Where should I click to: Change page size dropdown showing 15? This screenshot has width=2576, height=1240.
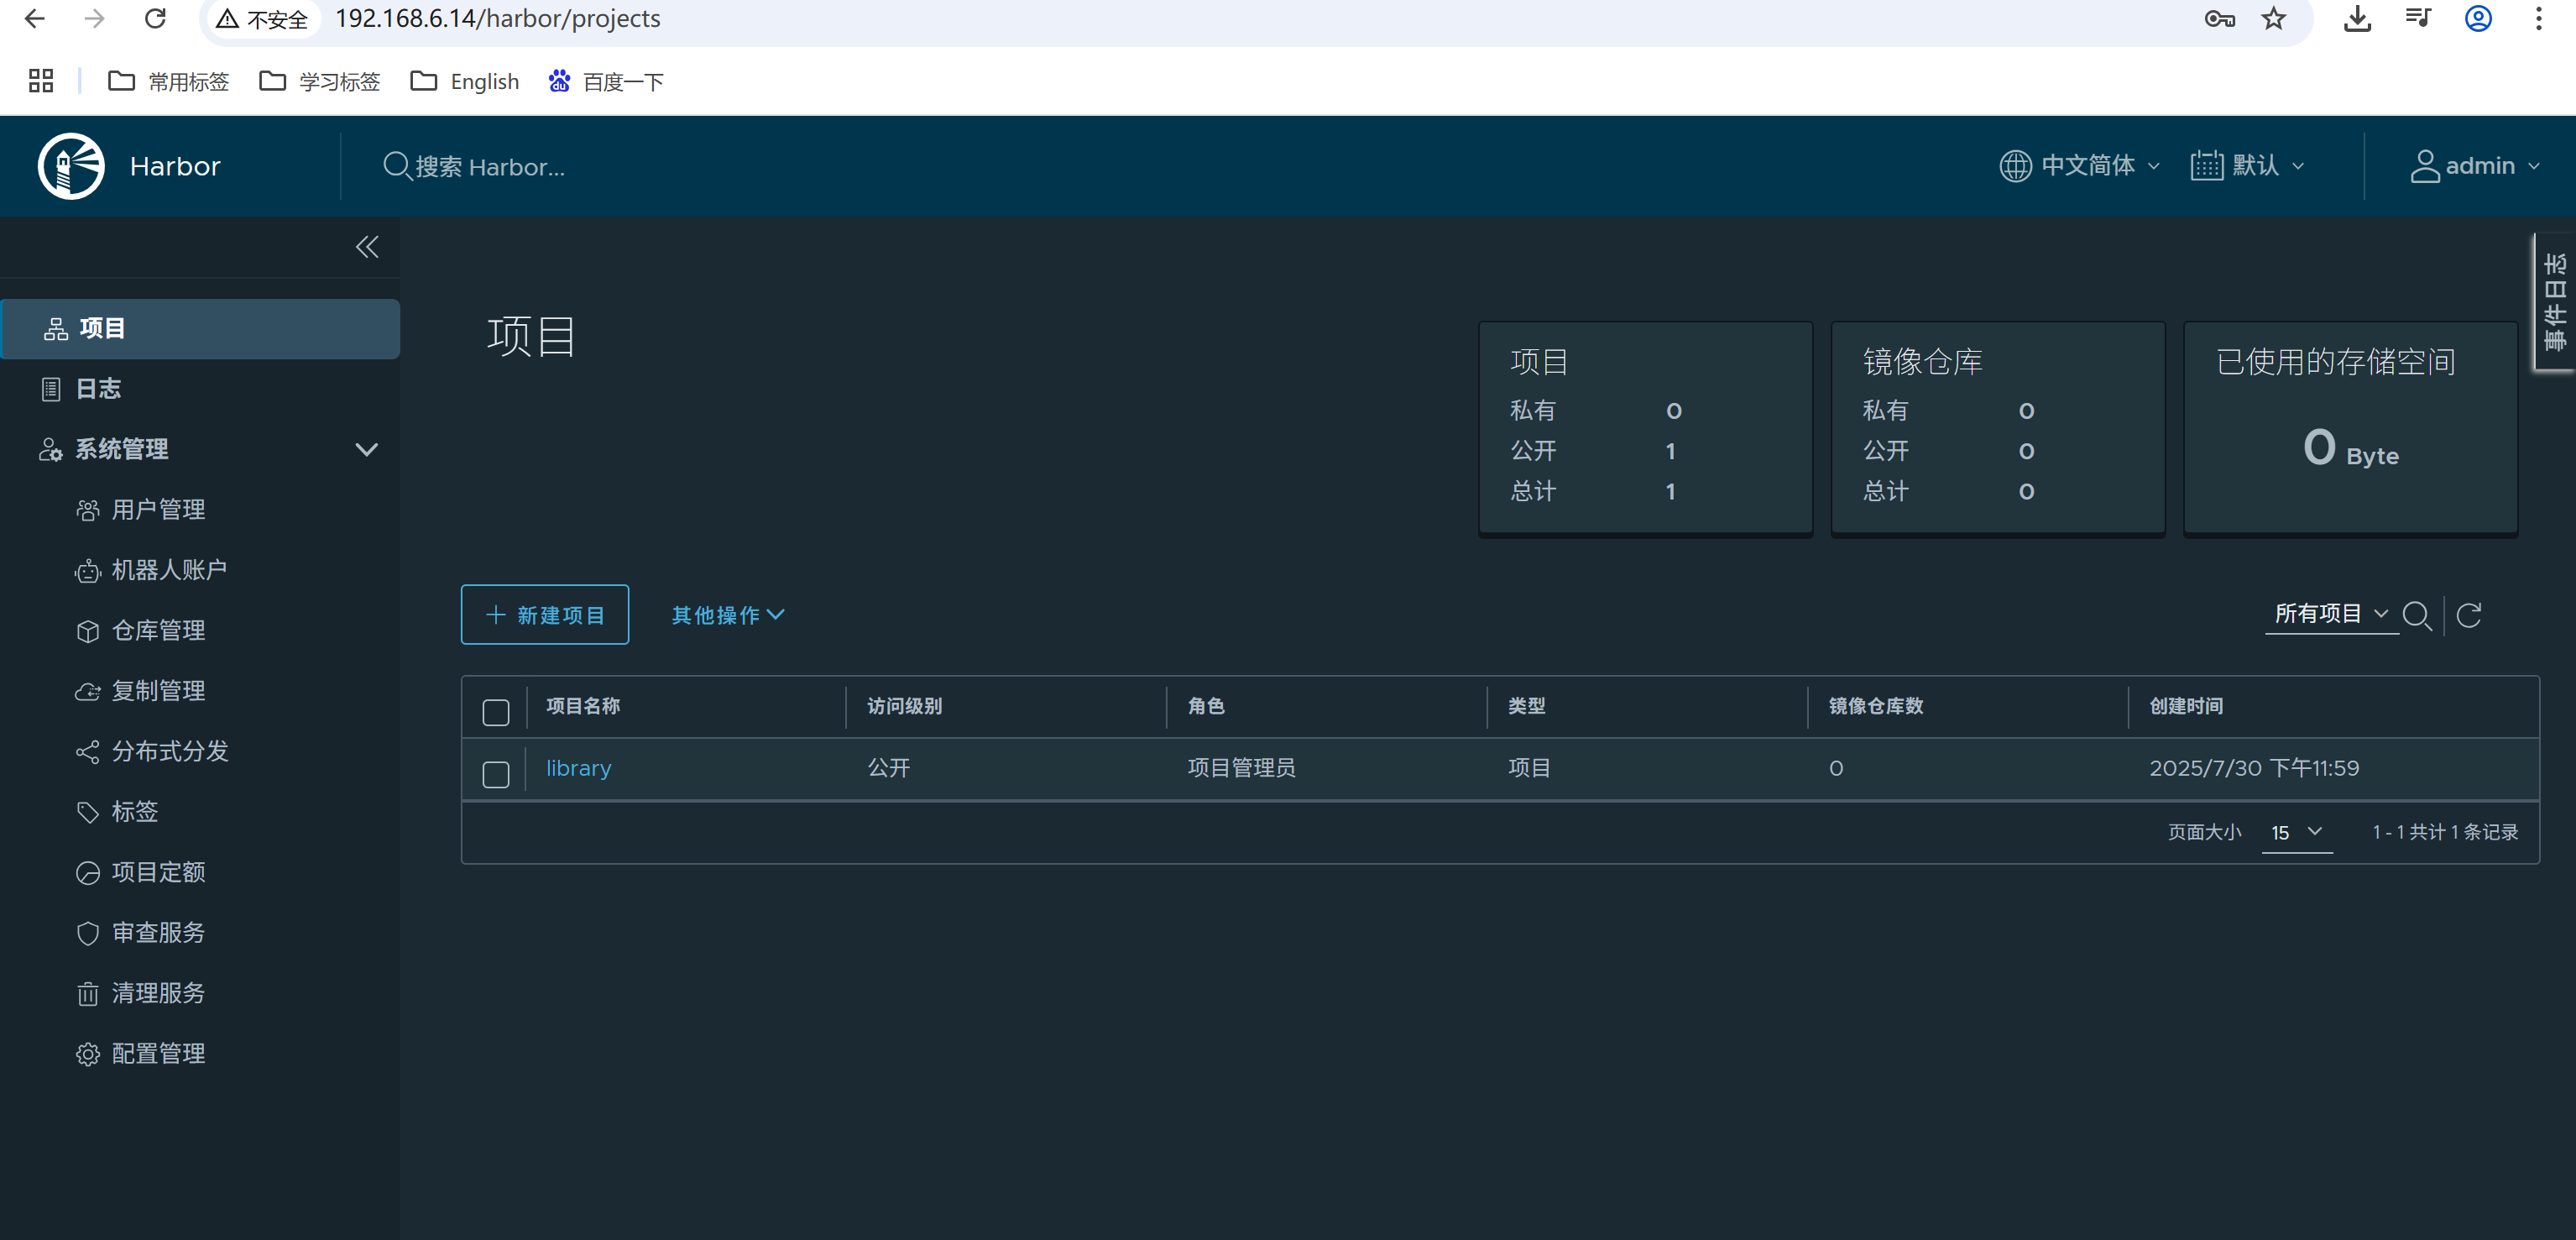coord(2297,832)
